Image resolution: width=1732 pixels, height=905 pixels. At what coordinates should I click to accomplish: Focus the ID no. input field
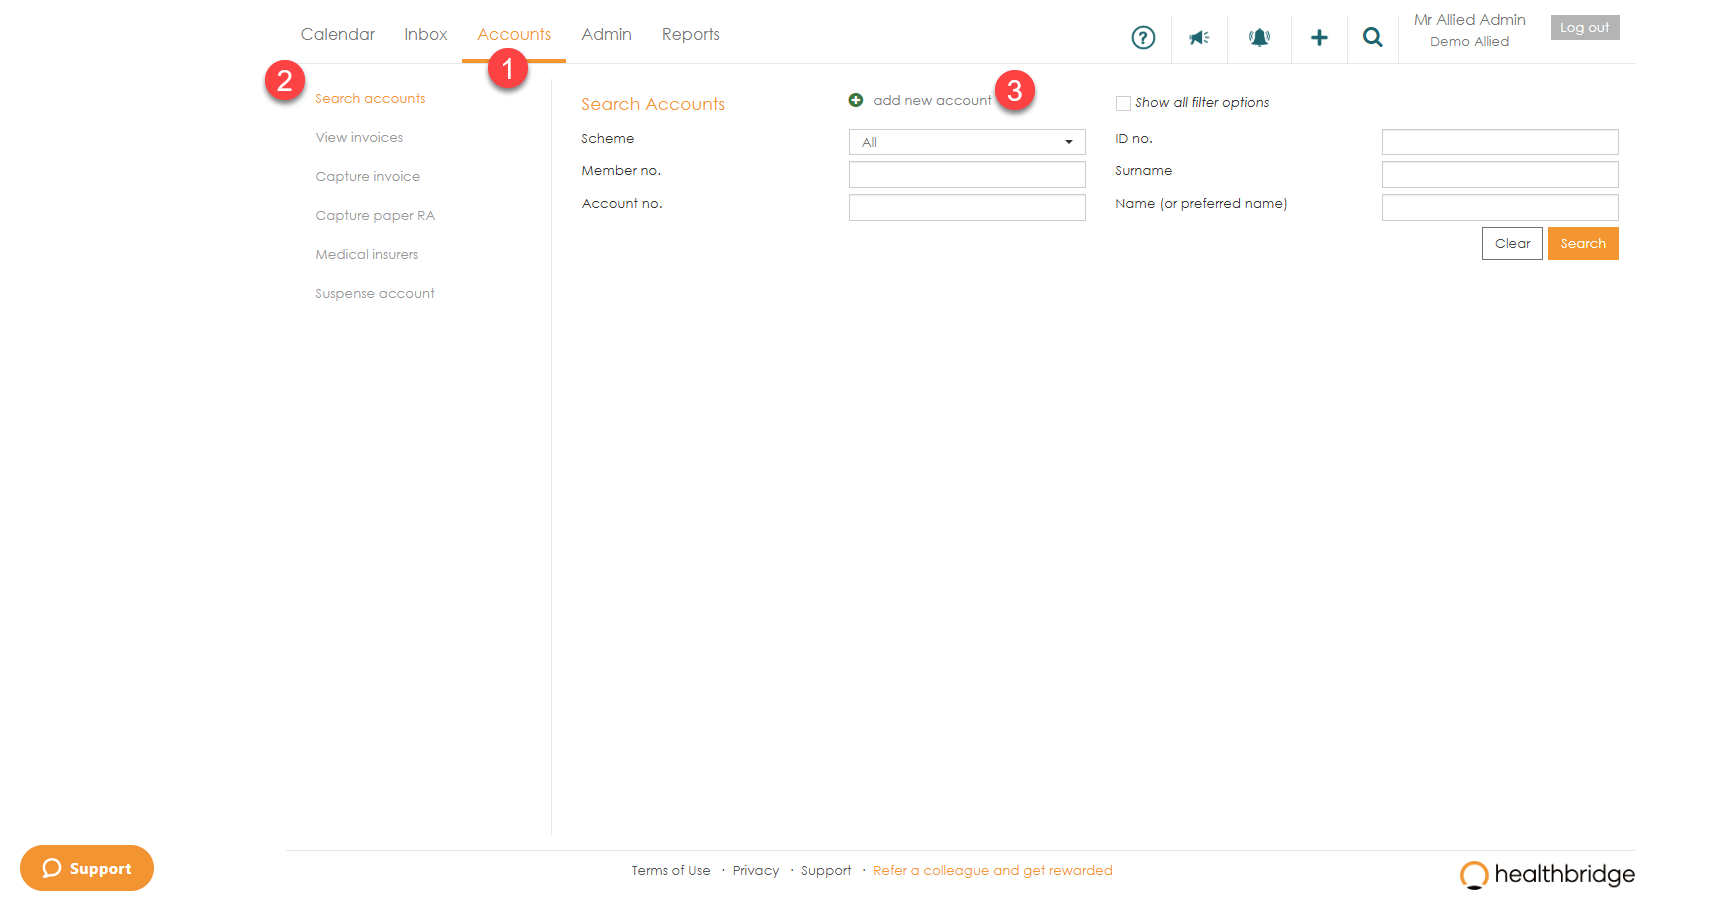[x=1500, y=142]
